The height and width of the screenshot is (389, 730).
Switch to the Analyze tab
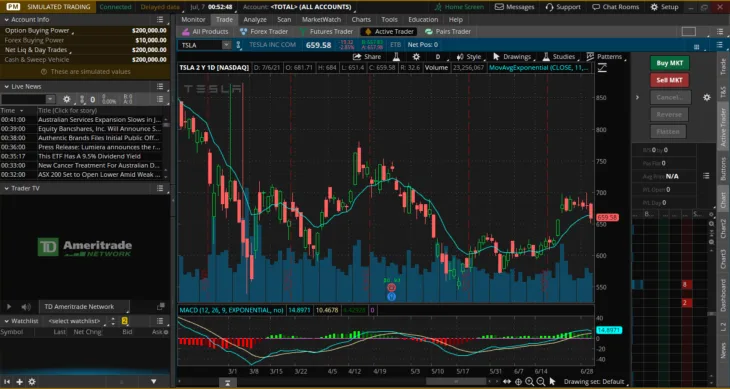click(x=255, y=20)
